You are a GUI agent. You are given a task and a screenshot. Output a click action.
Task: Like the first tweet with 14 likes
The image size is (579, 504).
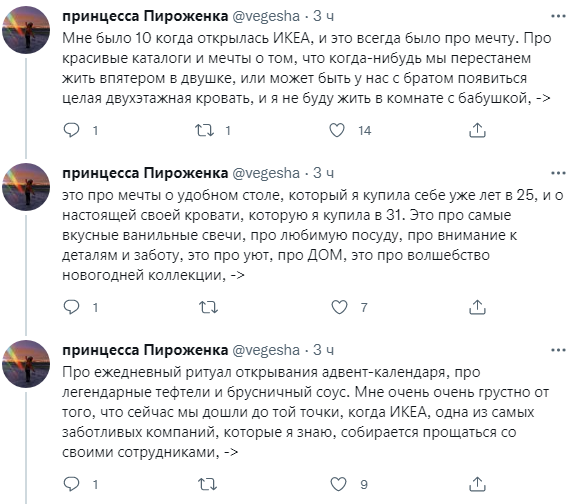click(337, 130)
